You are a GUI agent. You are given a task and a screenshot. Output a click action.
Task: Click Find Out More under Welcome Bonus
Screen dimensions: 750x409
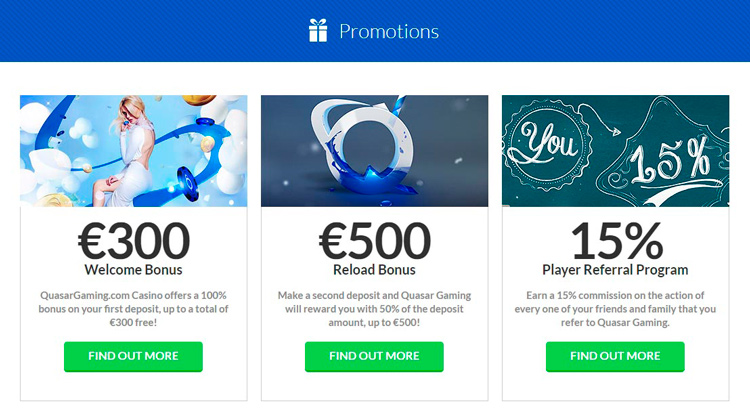click(x=133, y=356)
